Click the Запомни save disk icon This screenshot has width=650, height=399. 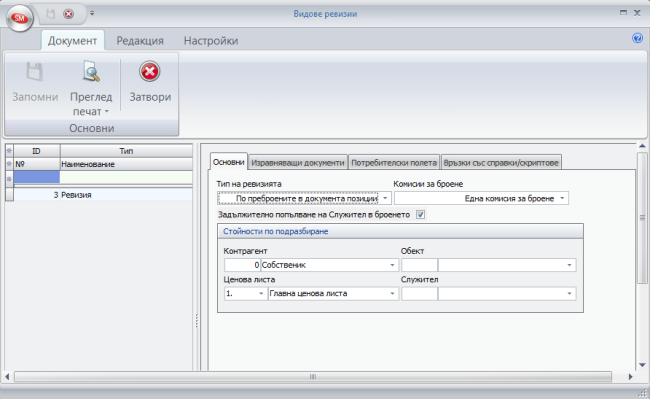[x=35, y=71]
